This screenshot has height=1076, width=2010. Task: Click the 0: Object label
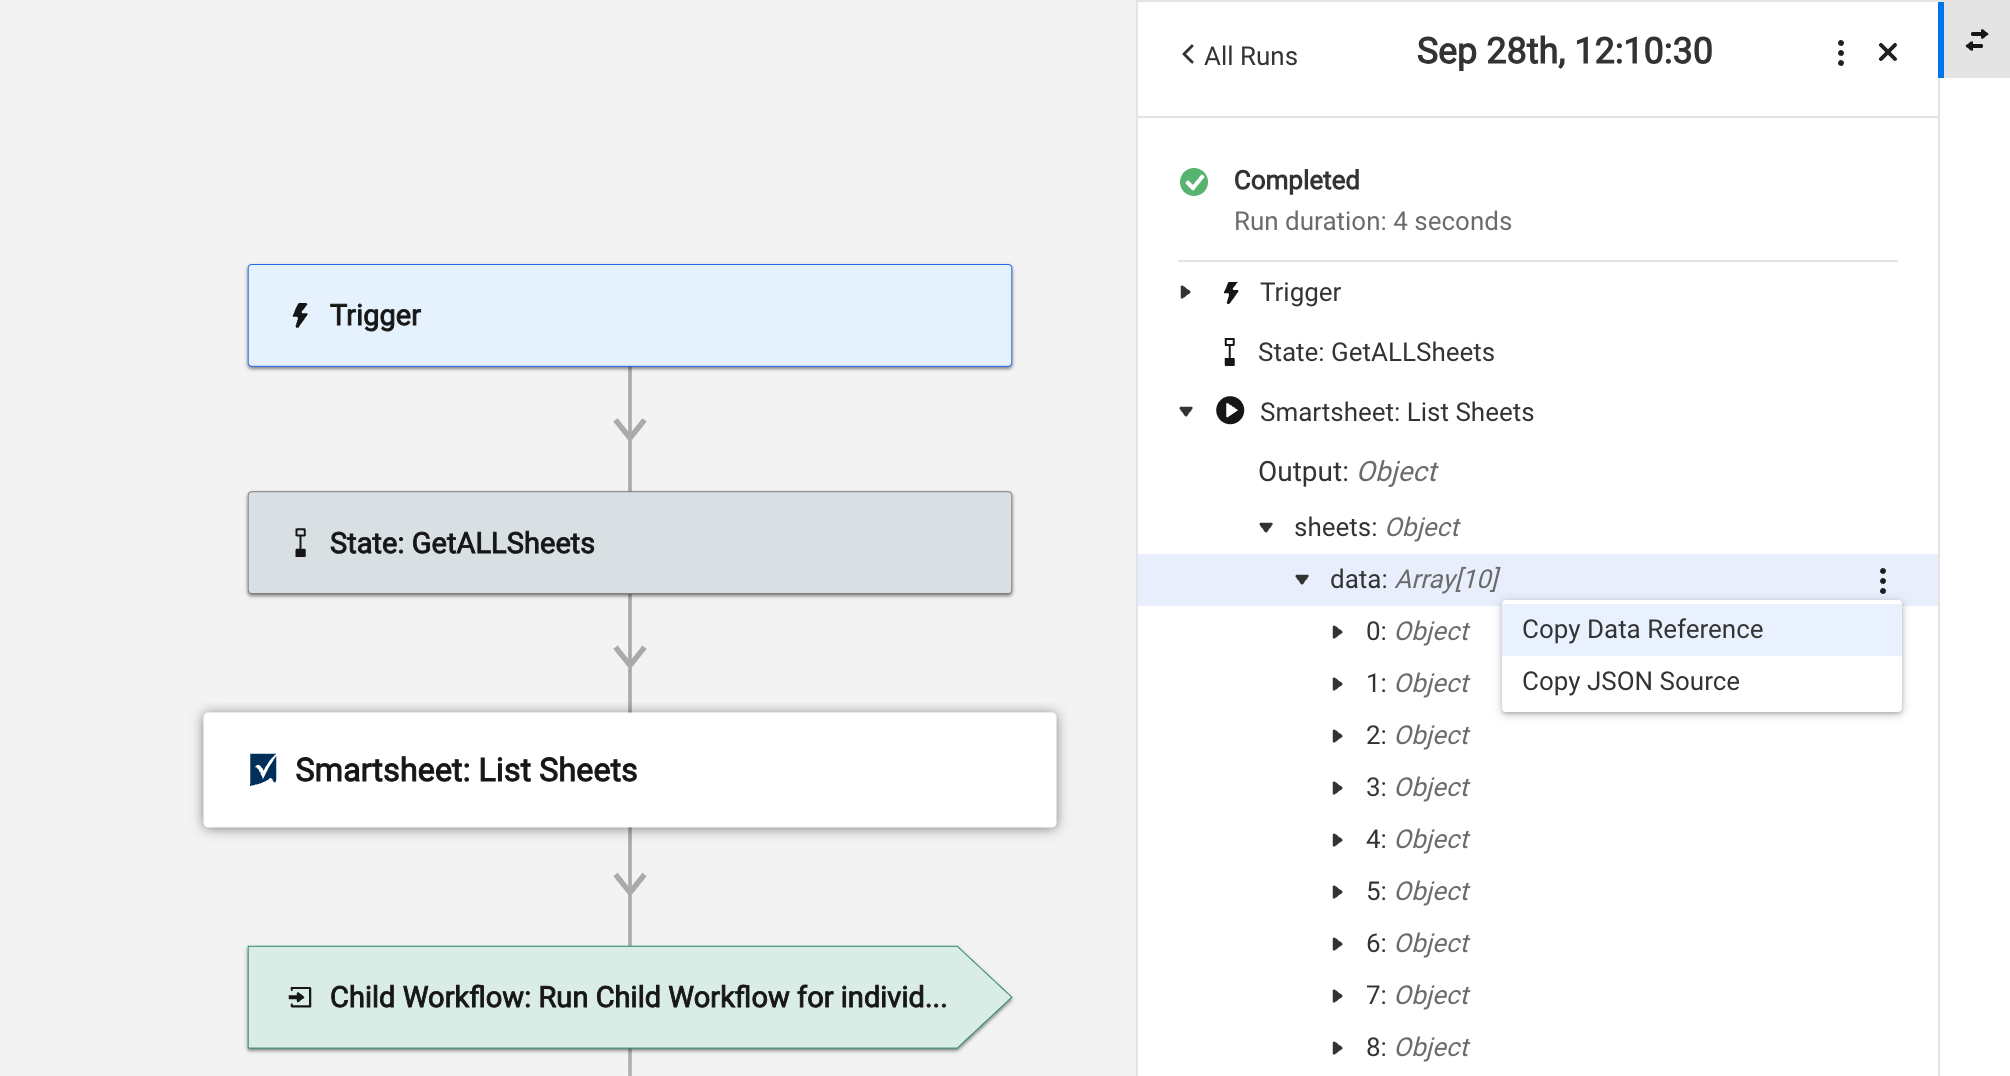coord(1417,631)
